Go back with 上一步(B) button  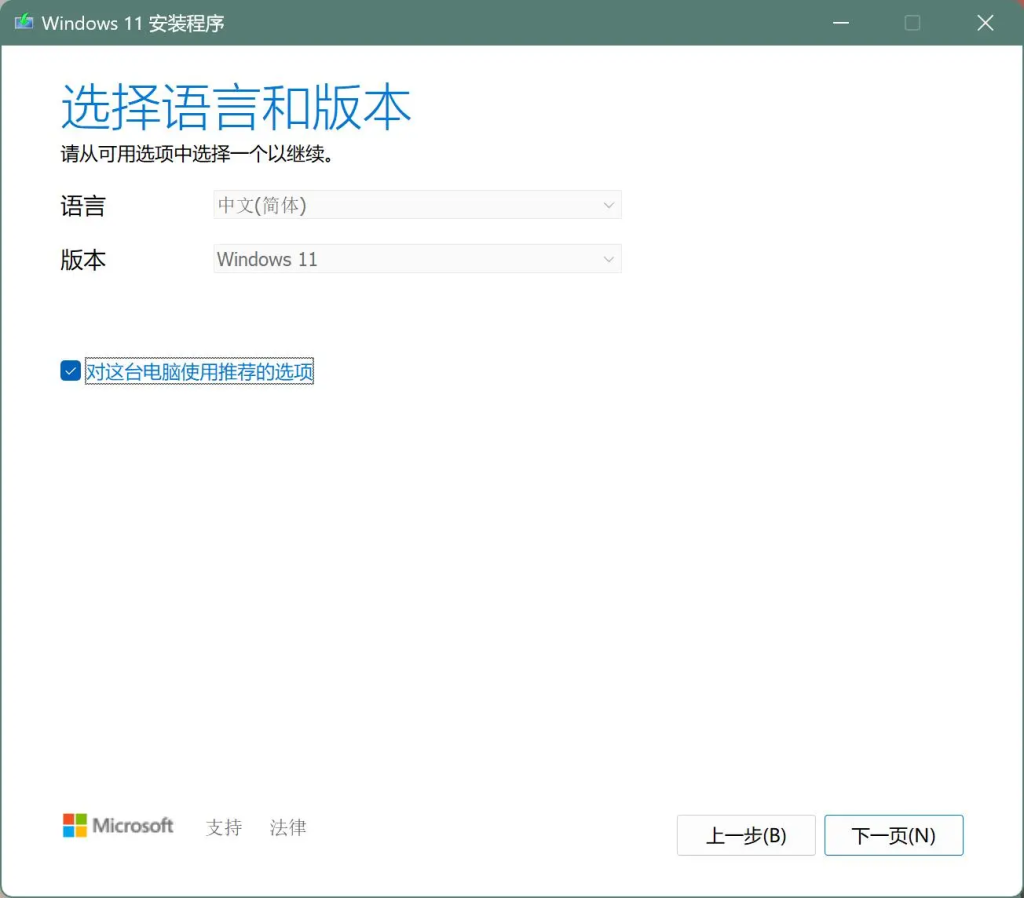(746, 835)
